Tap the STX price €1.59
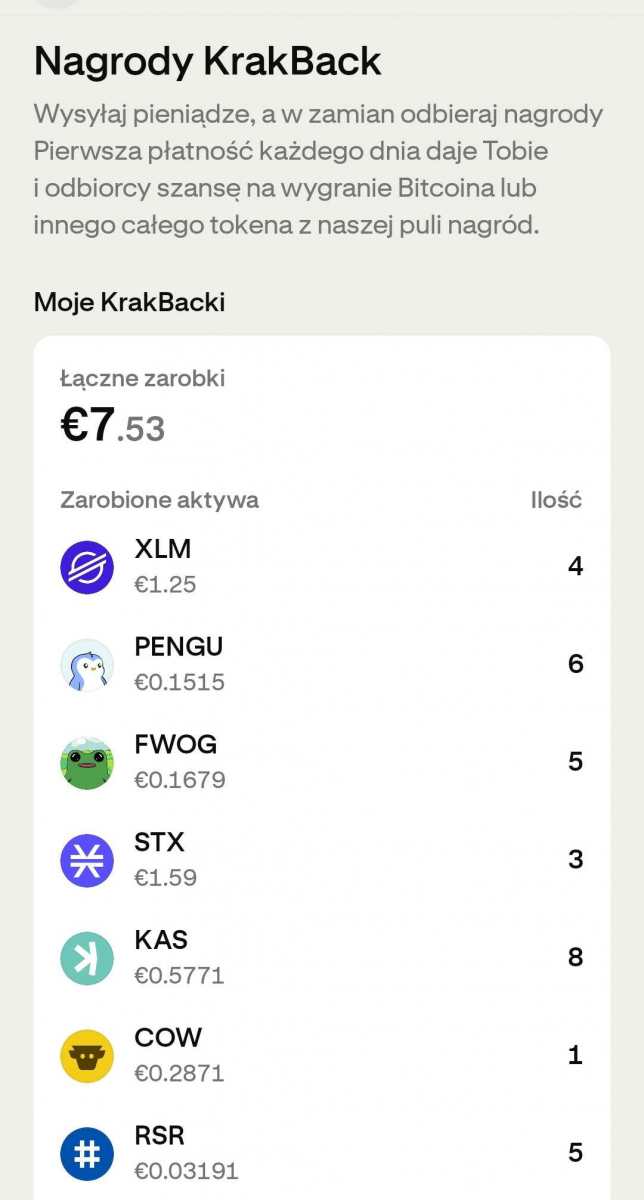Viewport: 644px width, 1200px height. (165, 878)
